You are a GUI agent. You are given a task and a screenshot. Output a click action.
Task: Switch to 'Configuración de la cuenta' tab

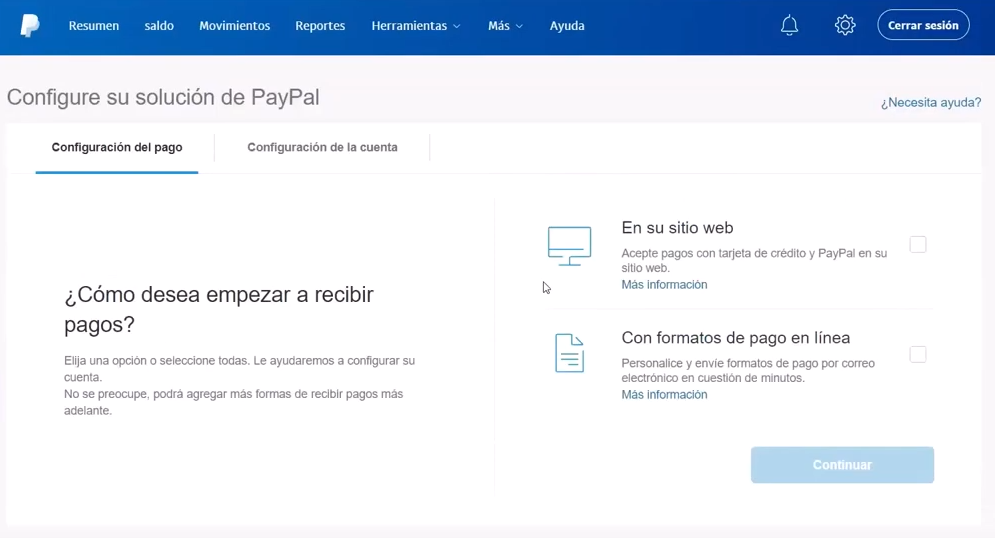(x=322, y=147)
